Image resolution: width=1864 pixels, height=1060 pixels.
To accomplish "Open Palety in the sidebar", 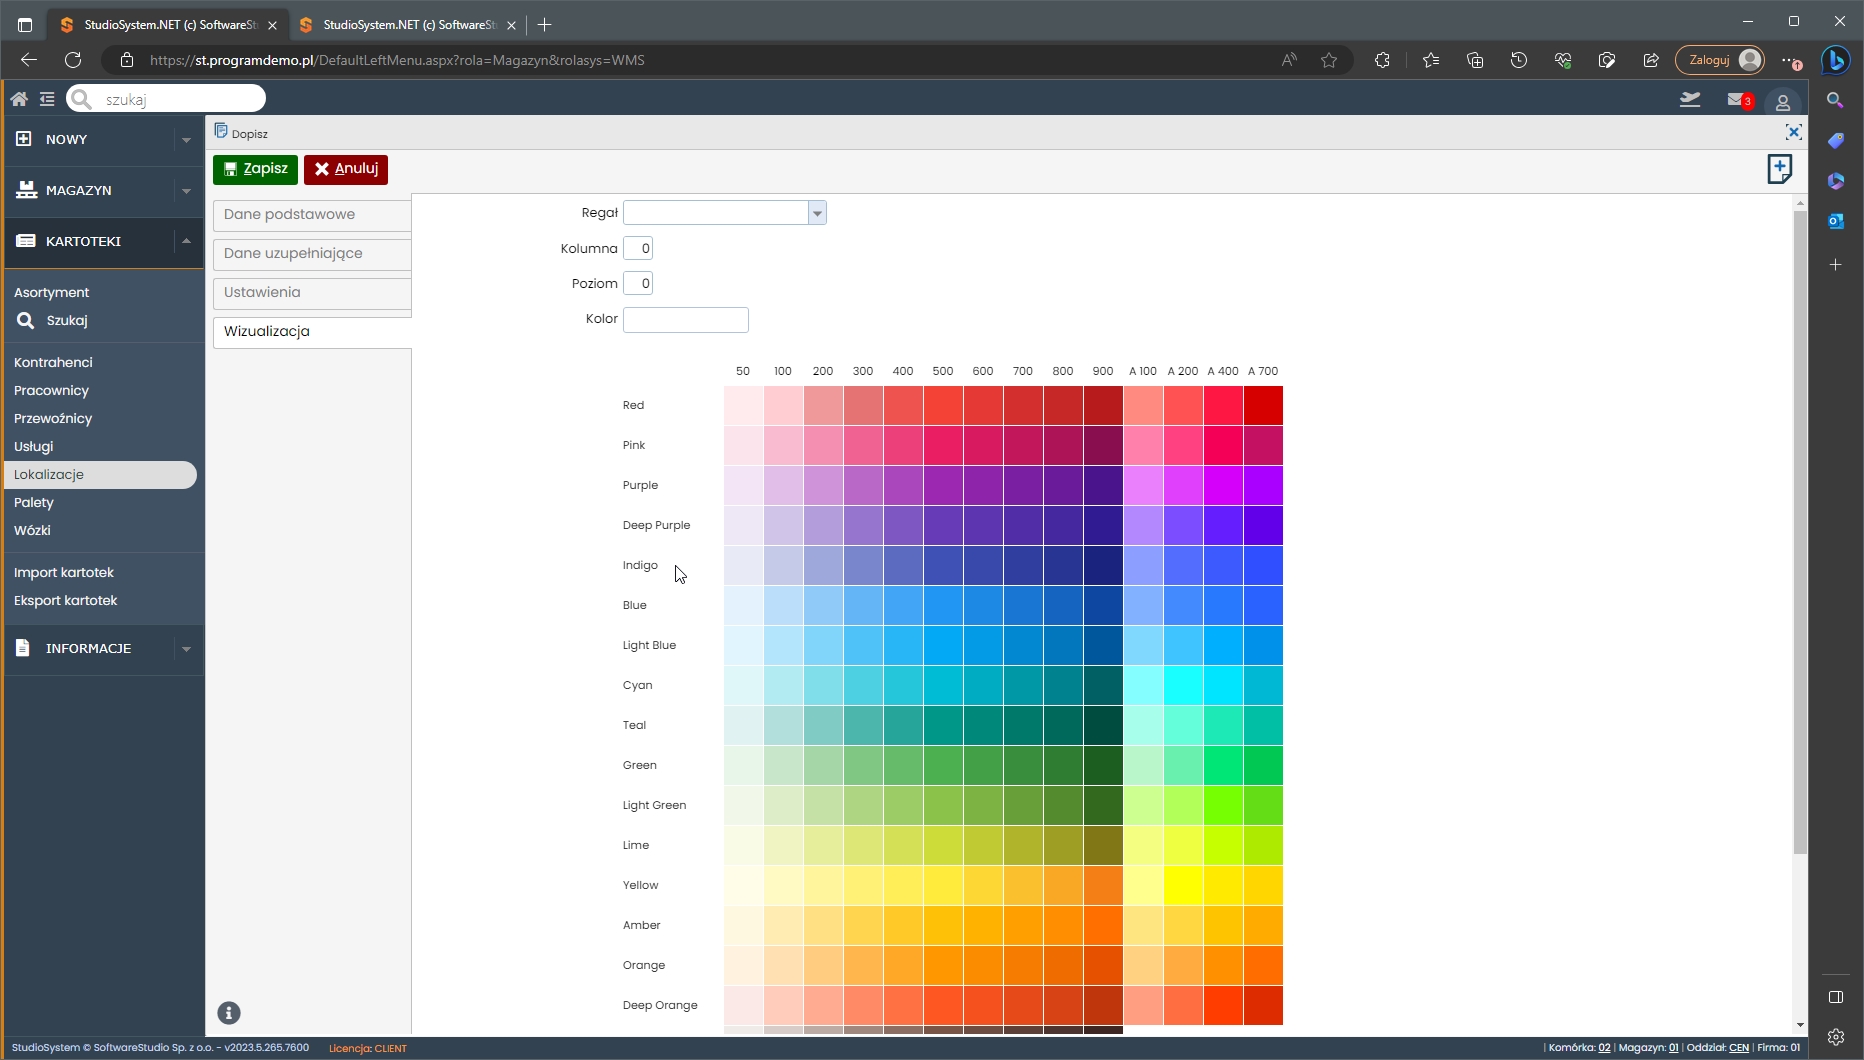I will tap(34, 503).
